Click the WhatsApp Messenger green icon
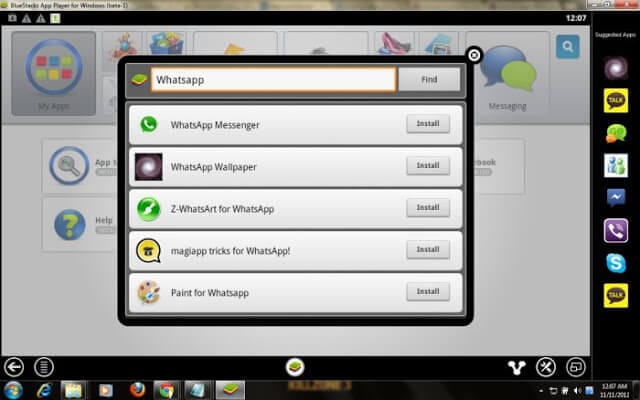 coord(149,124)
